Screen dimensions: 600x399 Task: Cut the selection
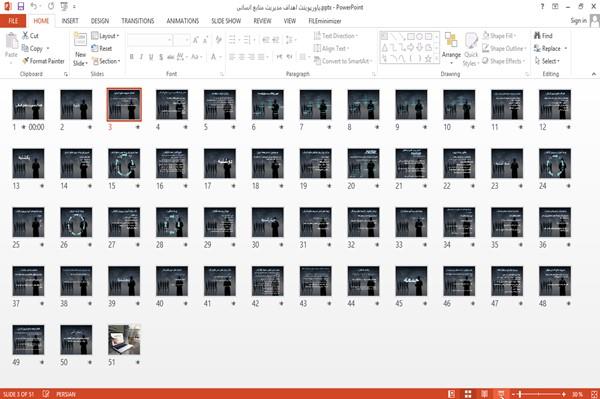pos(30,36)
